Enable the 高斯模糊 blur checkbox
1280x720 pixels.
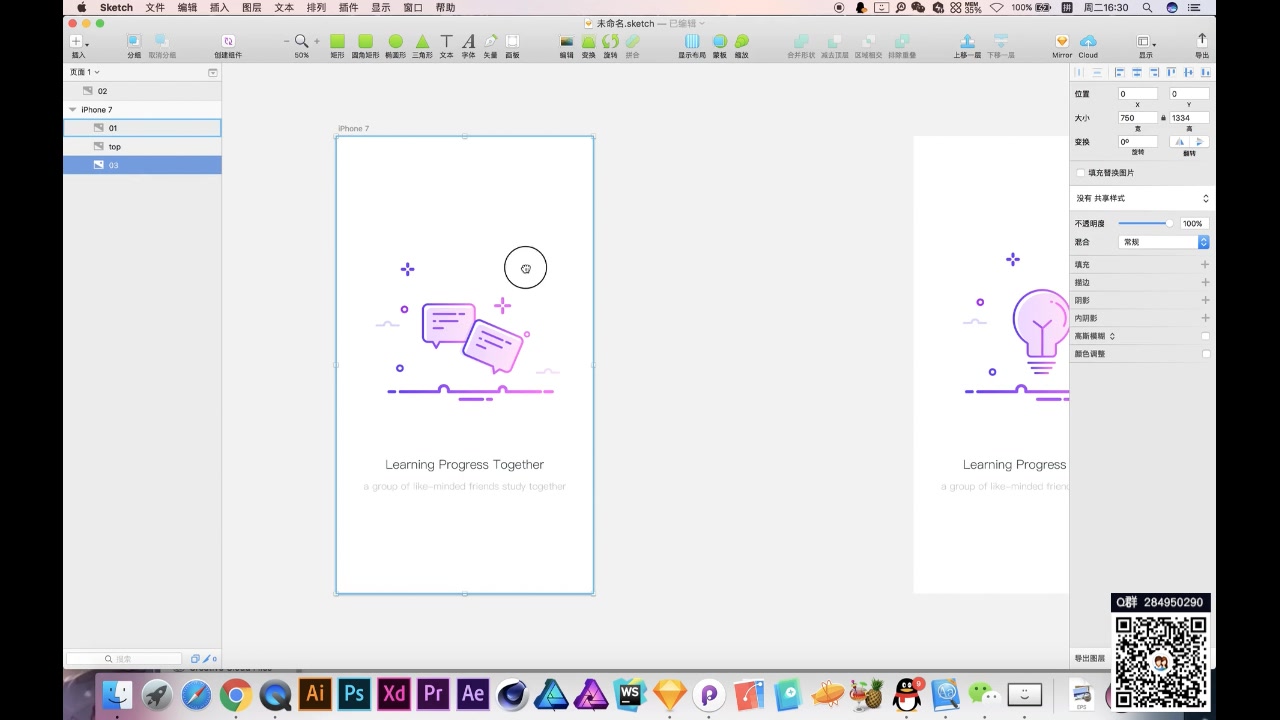click(x=1205, y=336)
